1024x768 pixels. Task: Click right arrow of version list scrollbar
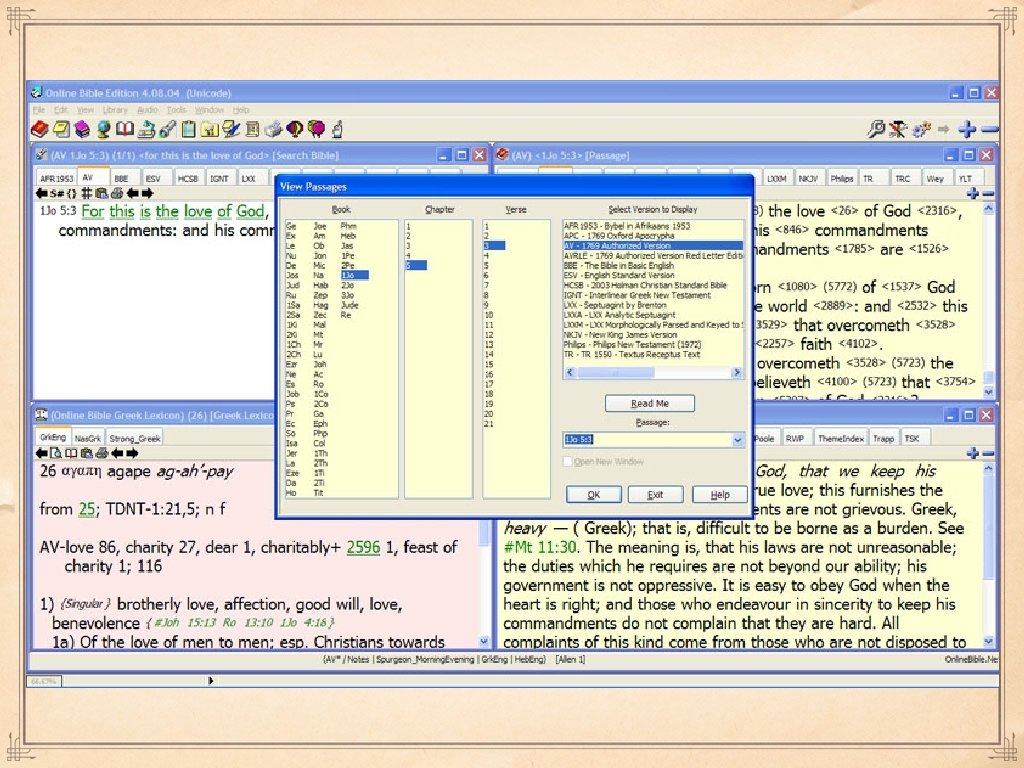(x=737, y=372)
